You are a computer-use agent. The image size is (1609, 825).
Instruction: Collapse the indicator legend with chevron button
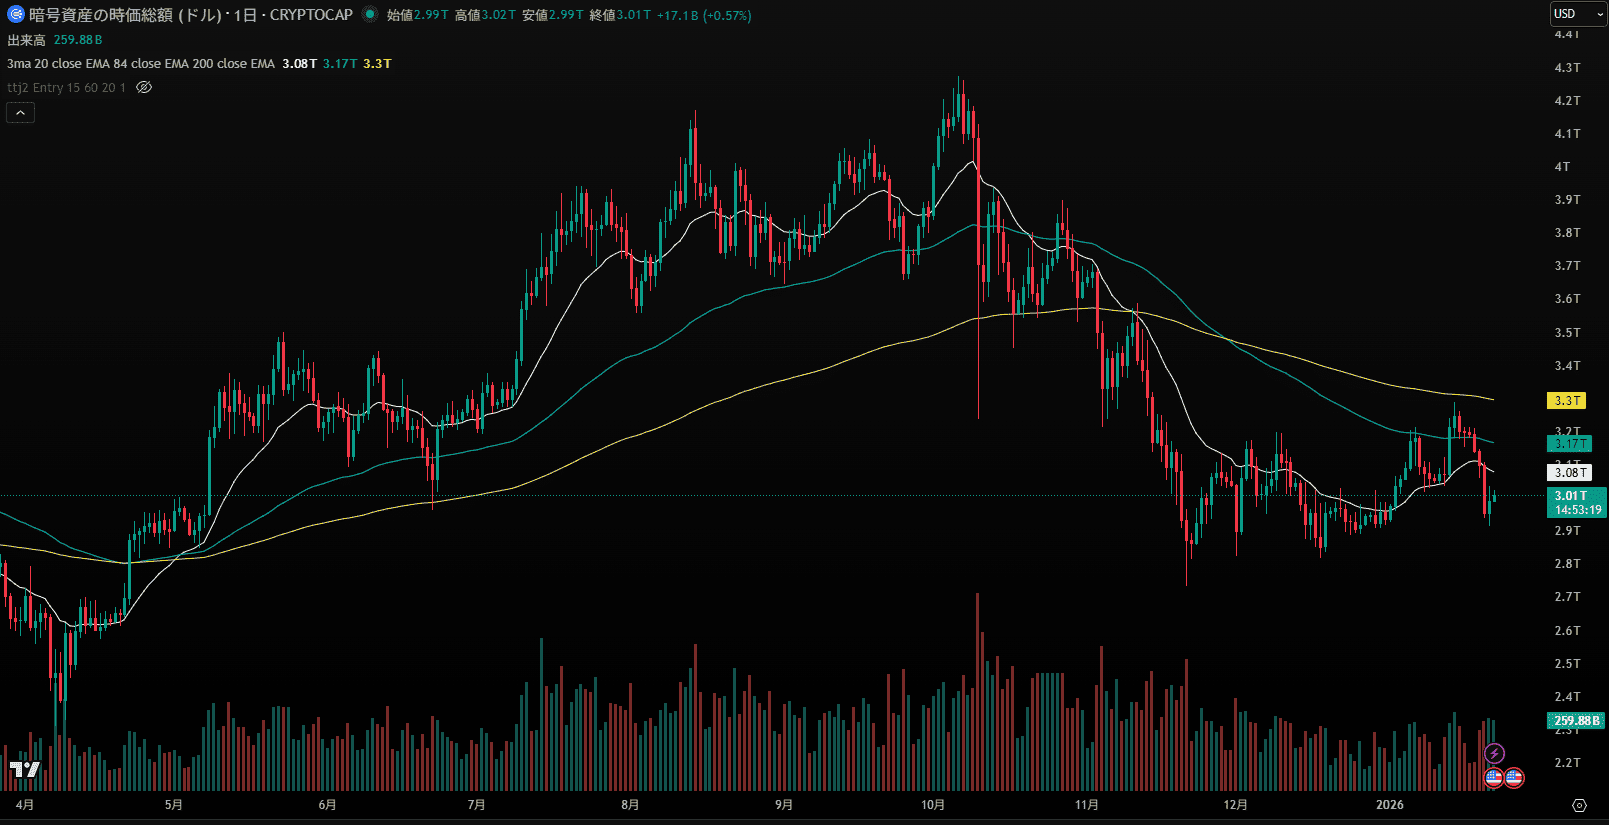[x=20, y=113]
